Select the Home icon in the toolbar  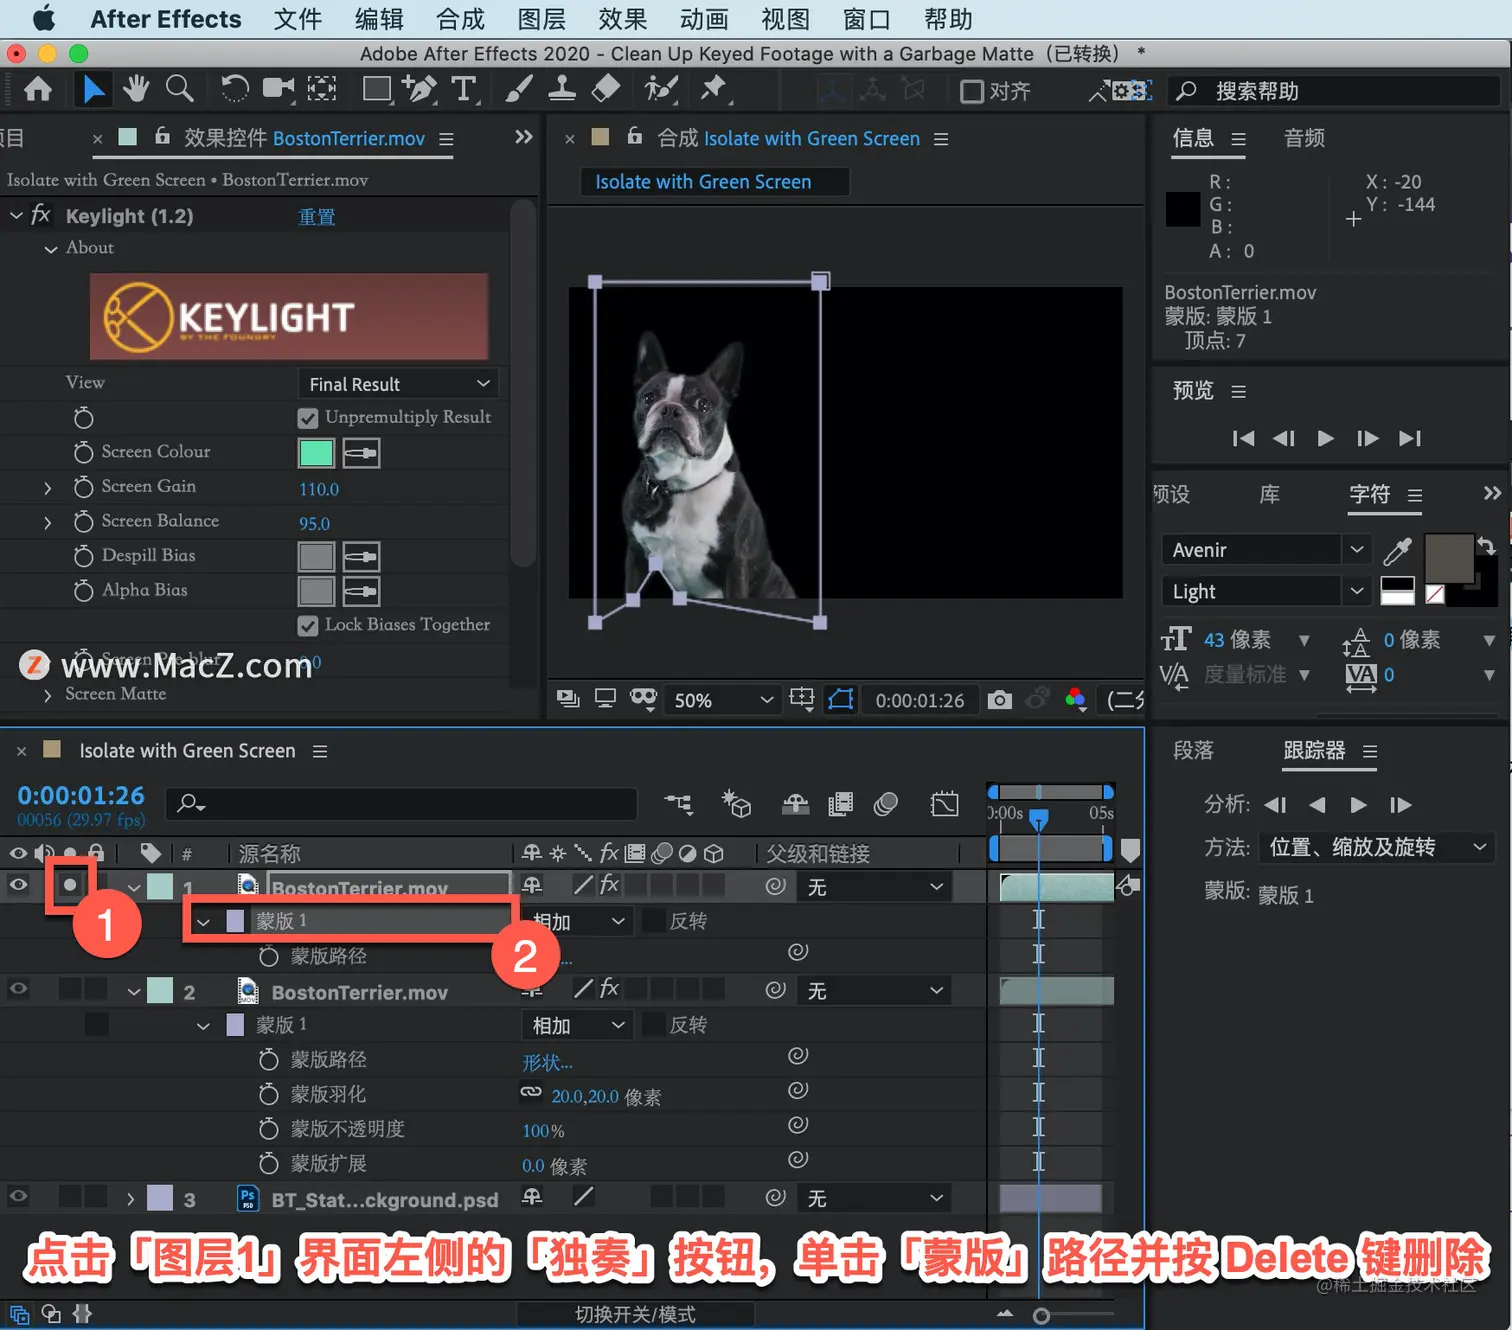[38, 90]
